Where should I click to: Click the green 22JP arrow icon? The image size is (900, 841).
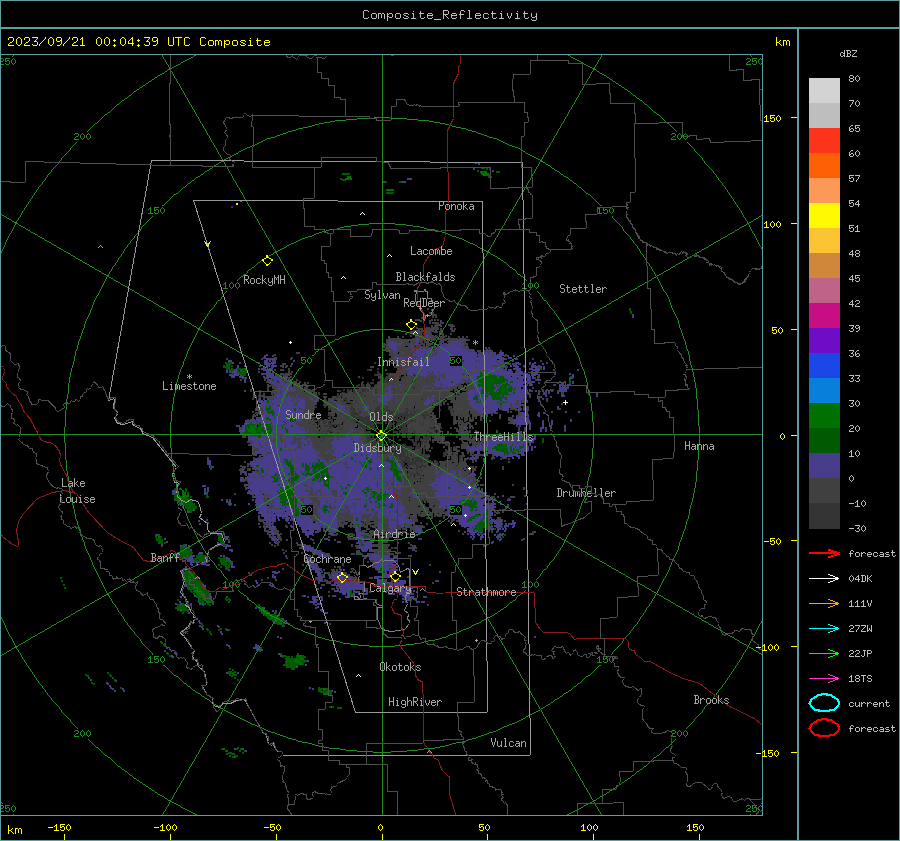click(824, 653)
